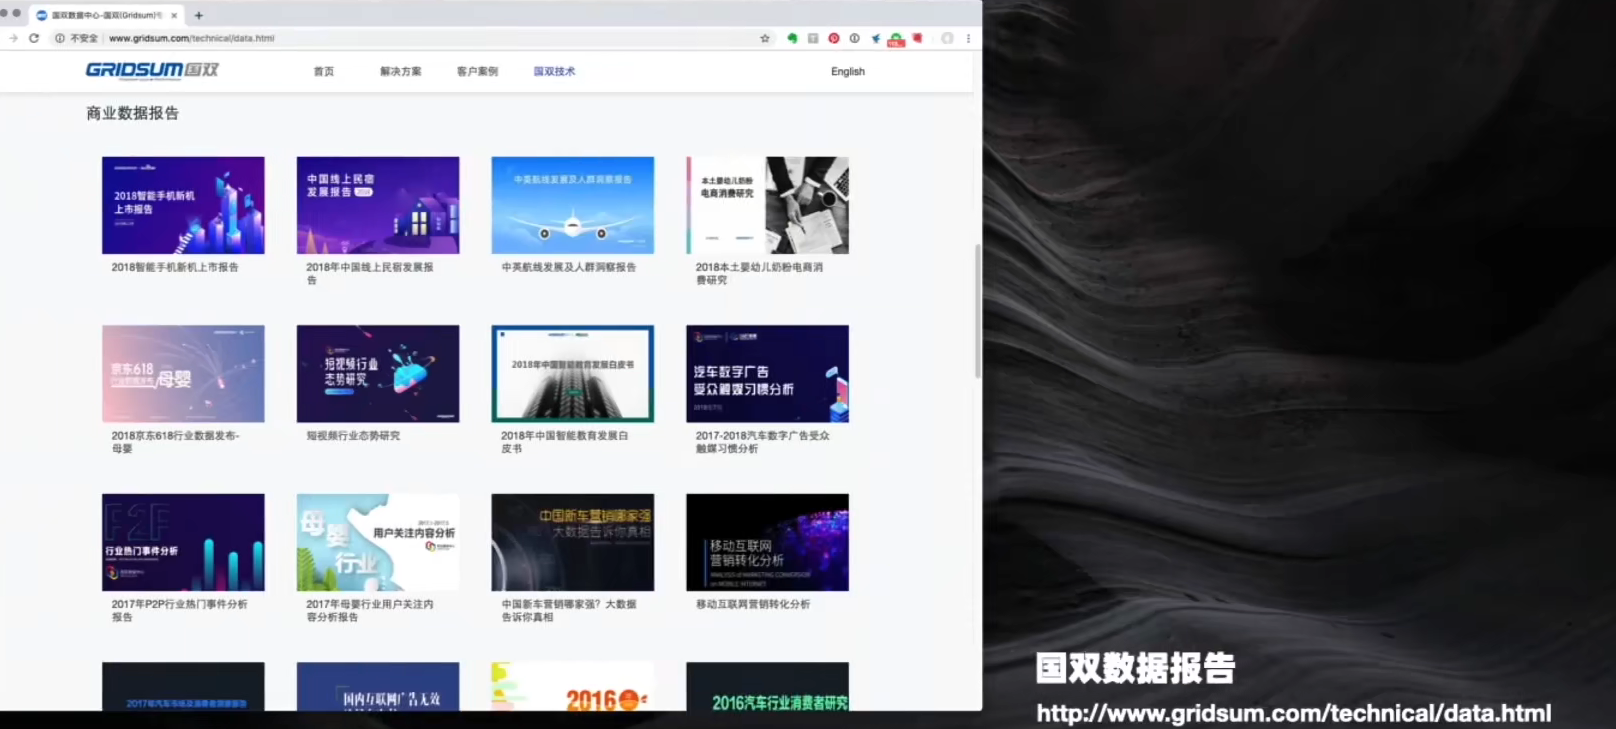Image resolution: width=1616 pixels, height=729 pixels.
Task: Click the 中美航线发展及人群洞察报告 title link
Action: (569, 267)
